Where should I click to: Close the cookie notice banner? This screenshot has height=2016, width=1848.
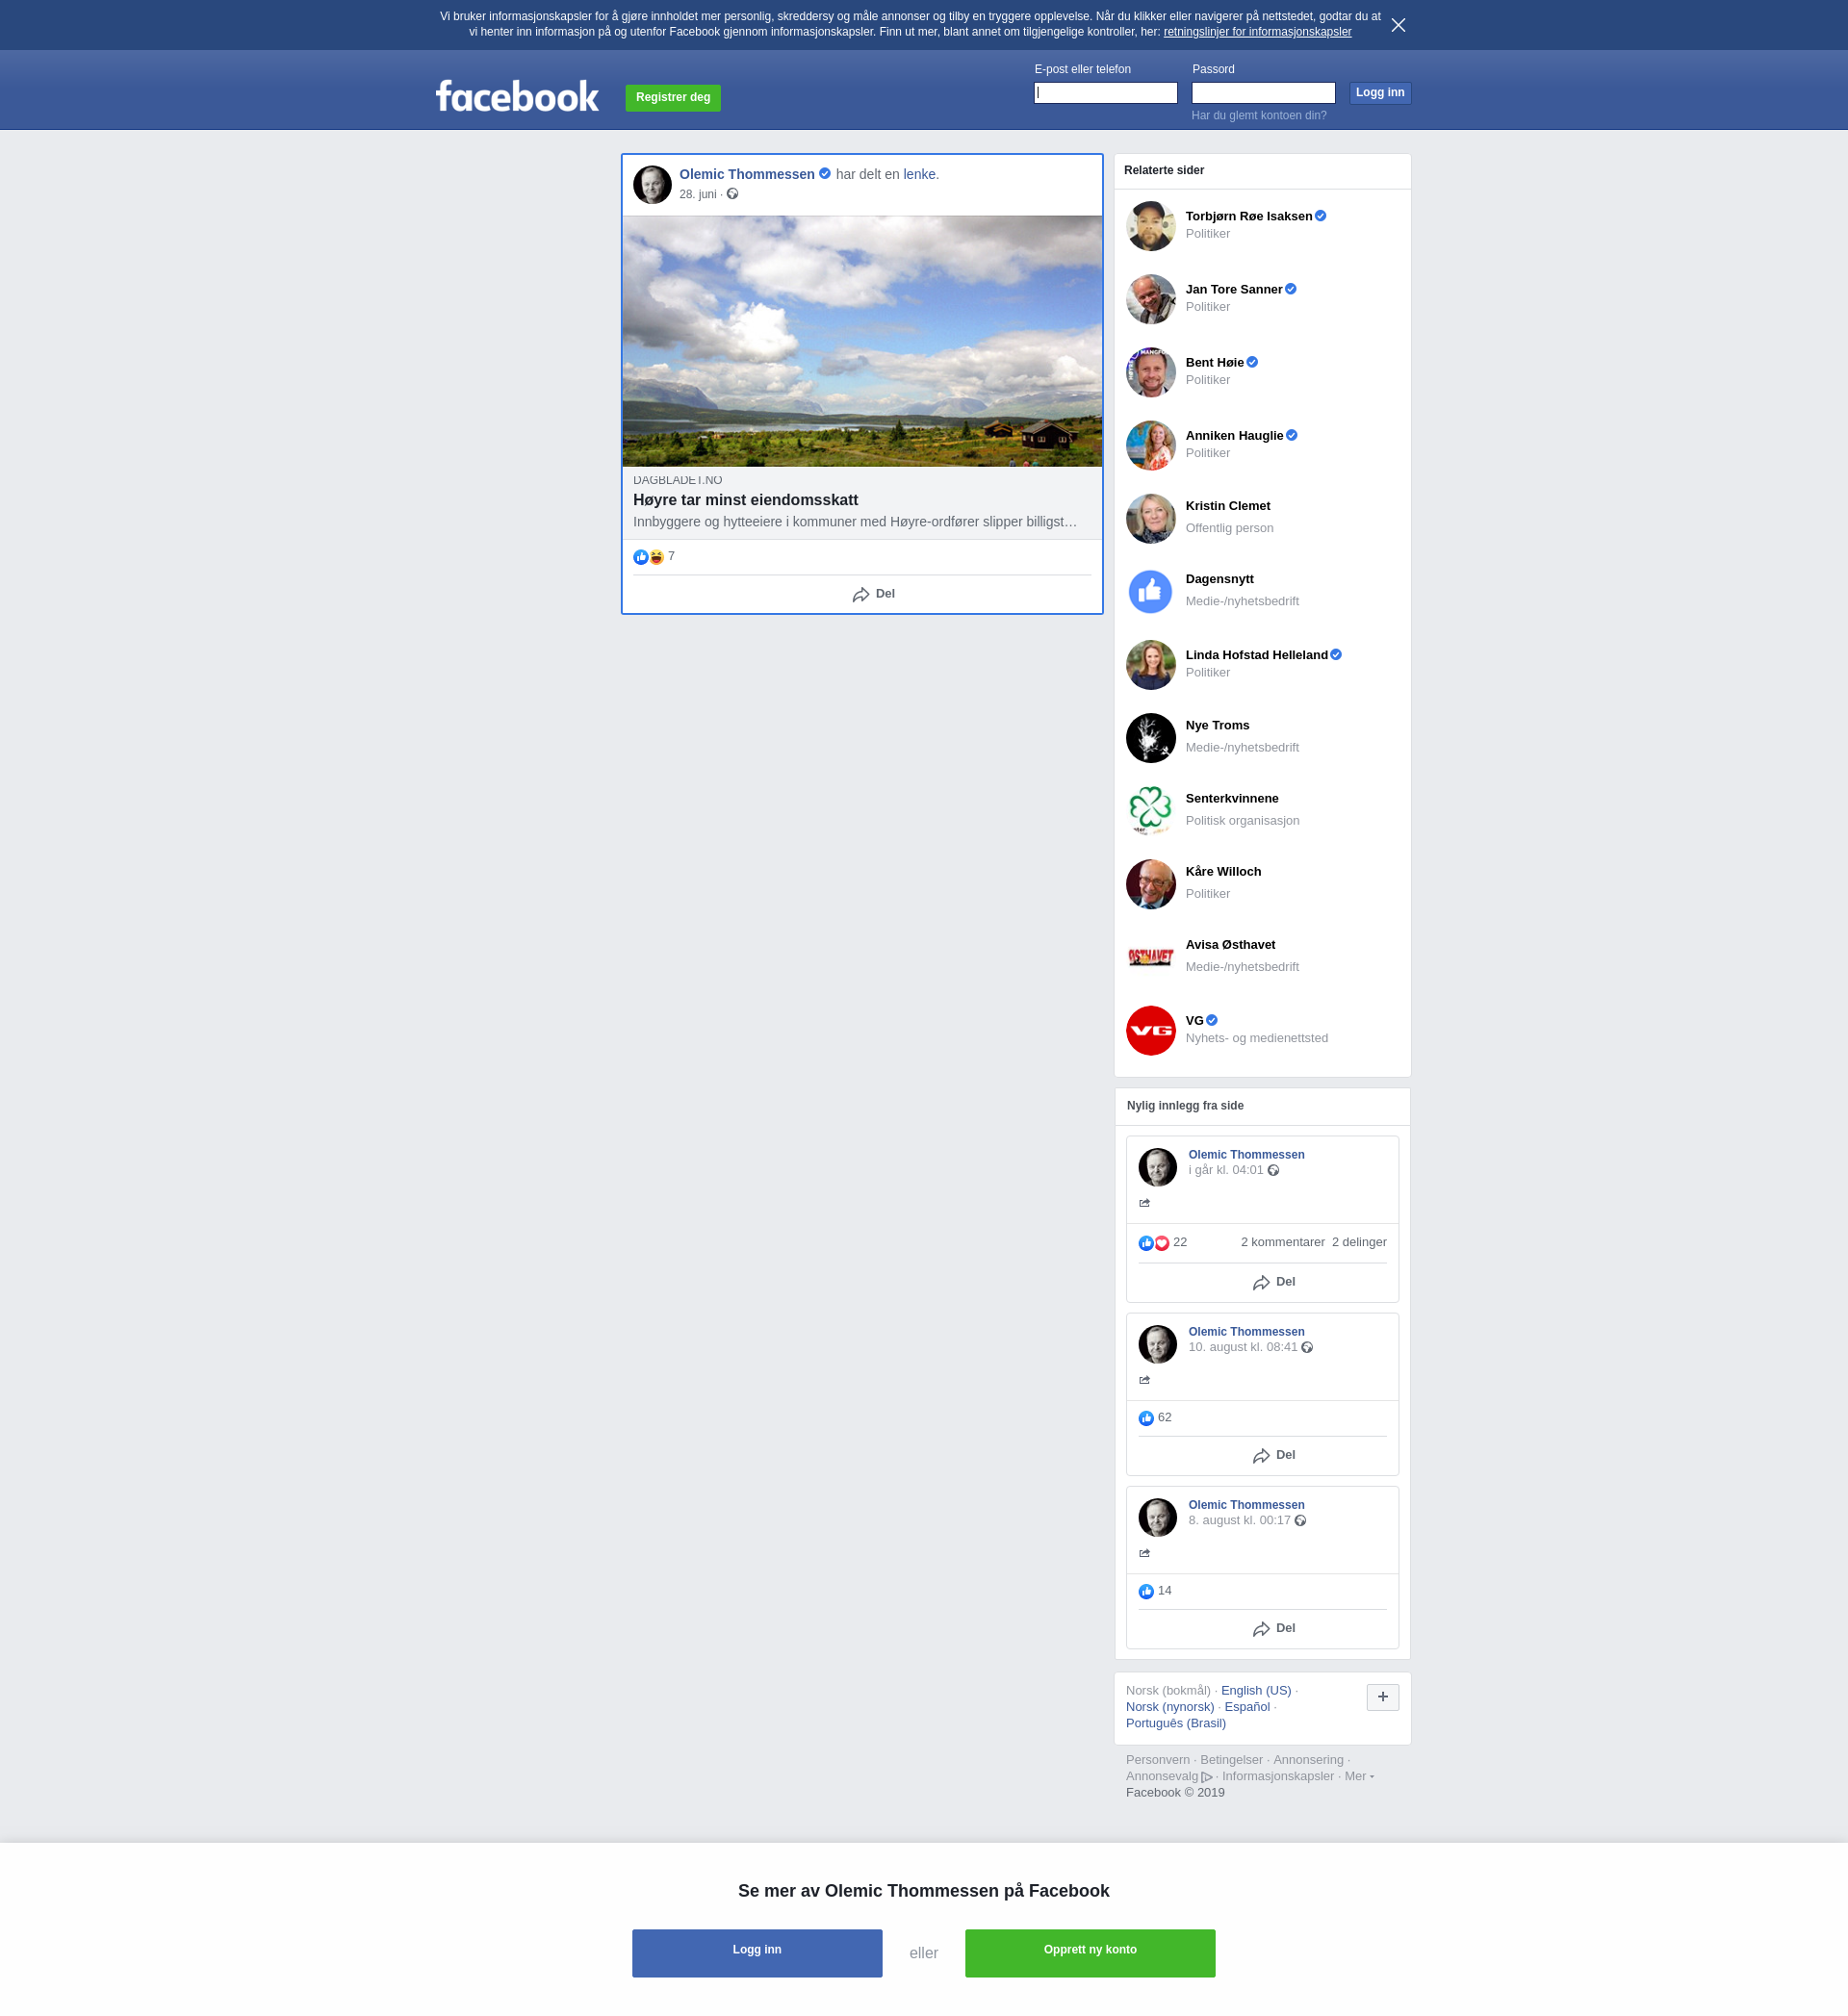click(x=1398, y=25)
